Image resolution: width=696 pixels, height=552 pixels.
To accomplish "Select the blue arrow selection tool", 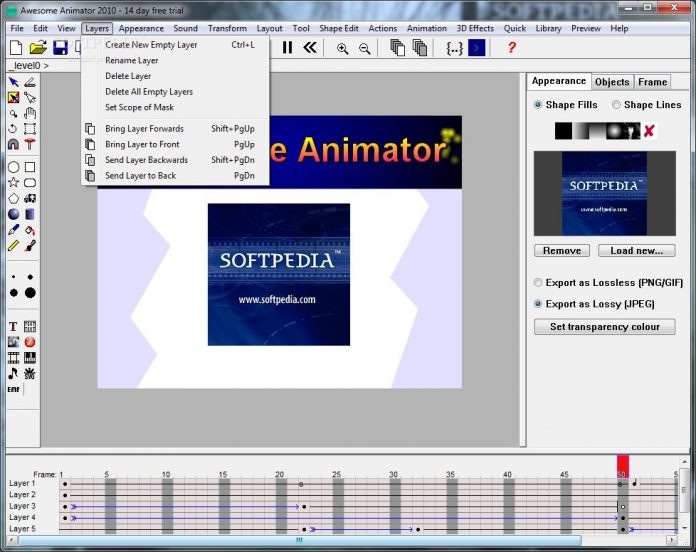I will (x=13, y=82).
